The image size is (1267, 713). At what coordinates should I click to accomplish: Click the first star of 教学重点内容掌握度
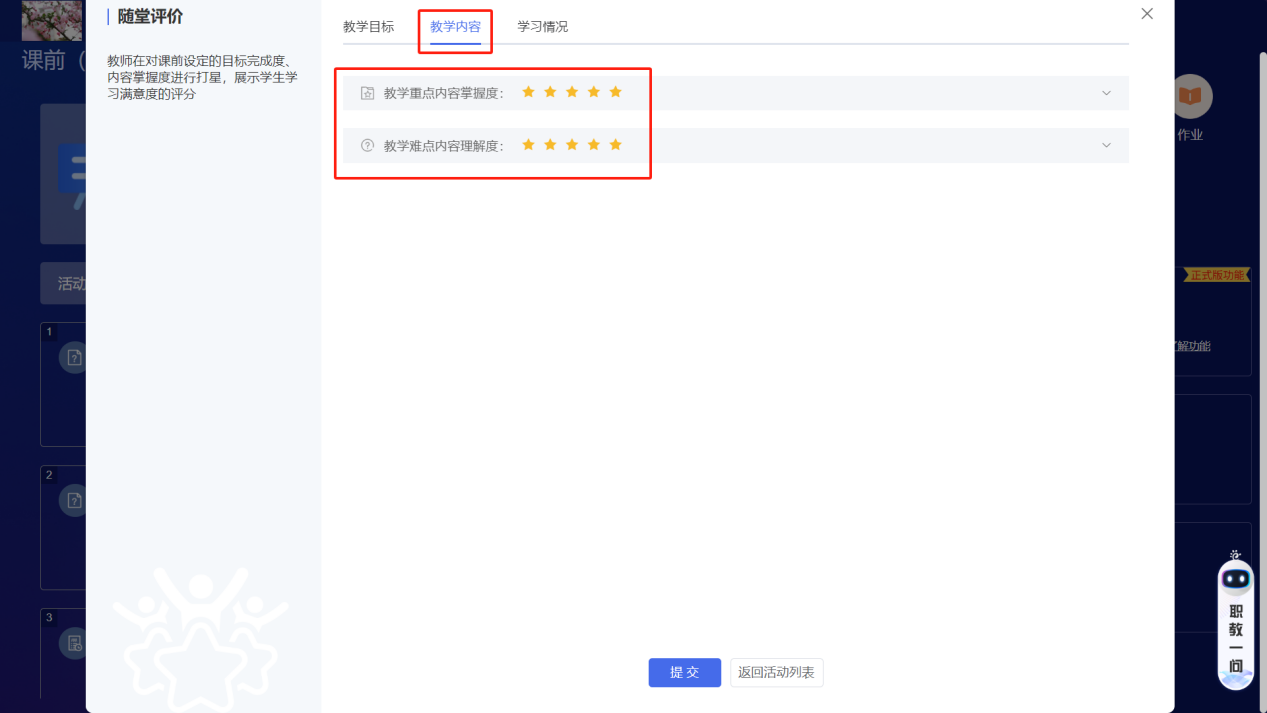point(528,91)
